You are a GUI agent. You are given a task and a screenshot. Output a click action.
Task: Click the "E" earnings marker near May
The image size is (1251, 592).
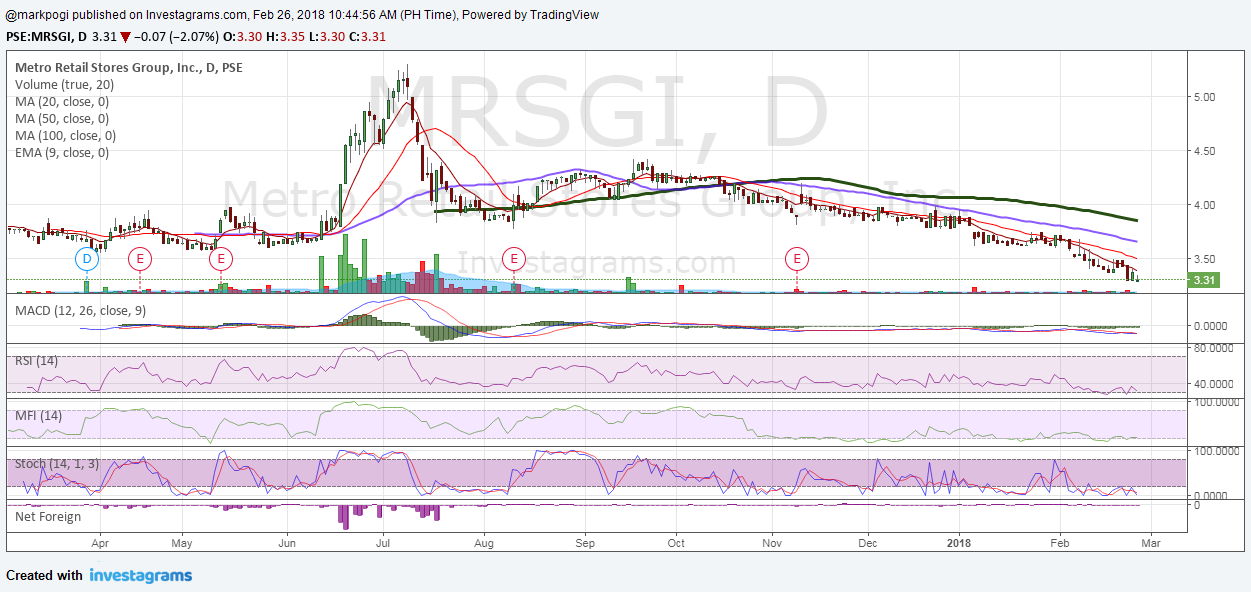pos(221,258)
